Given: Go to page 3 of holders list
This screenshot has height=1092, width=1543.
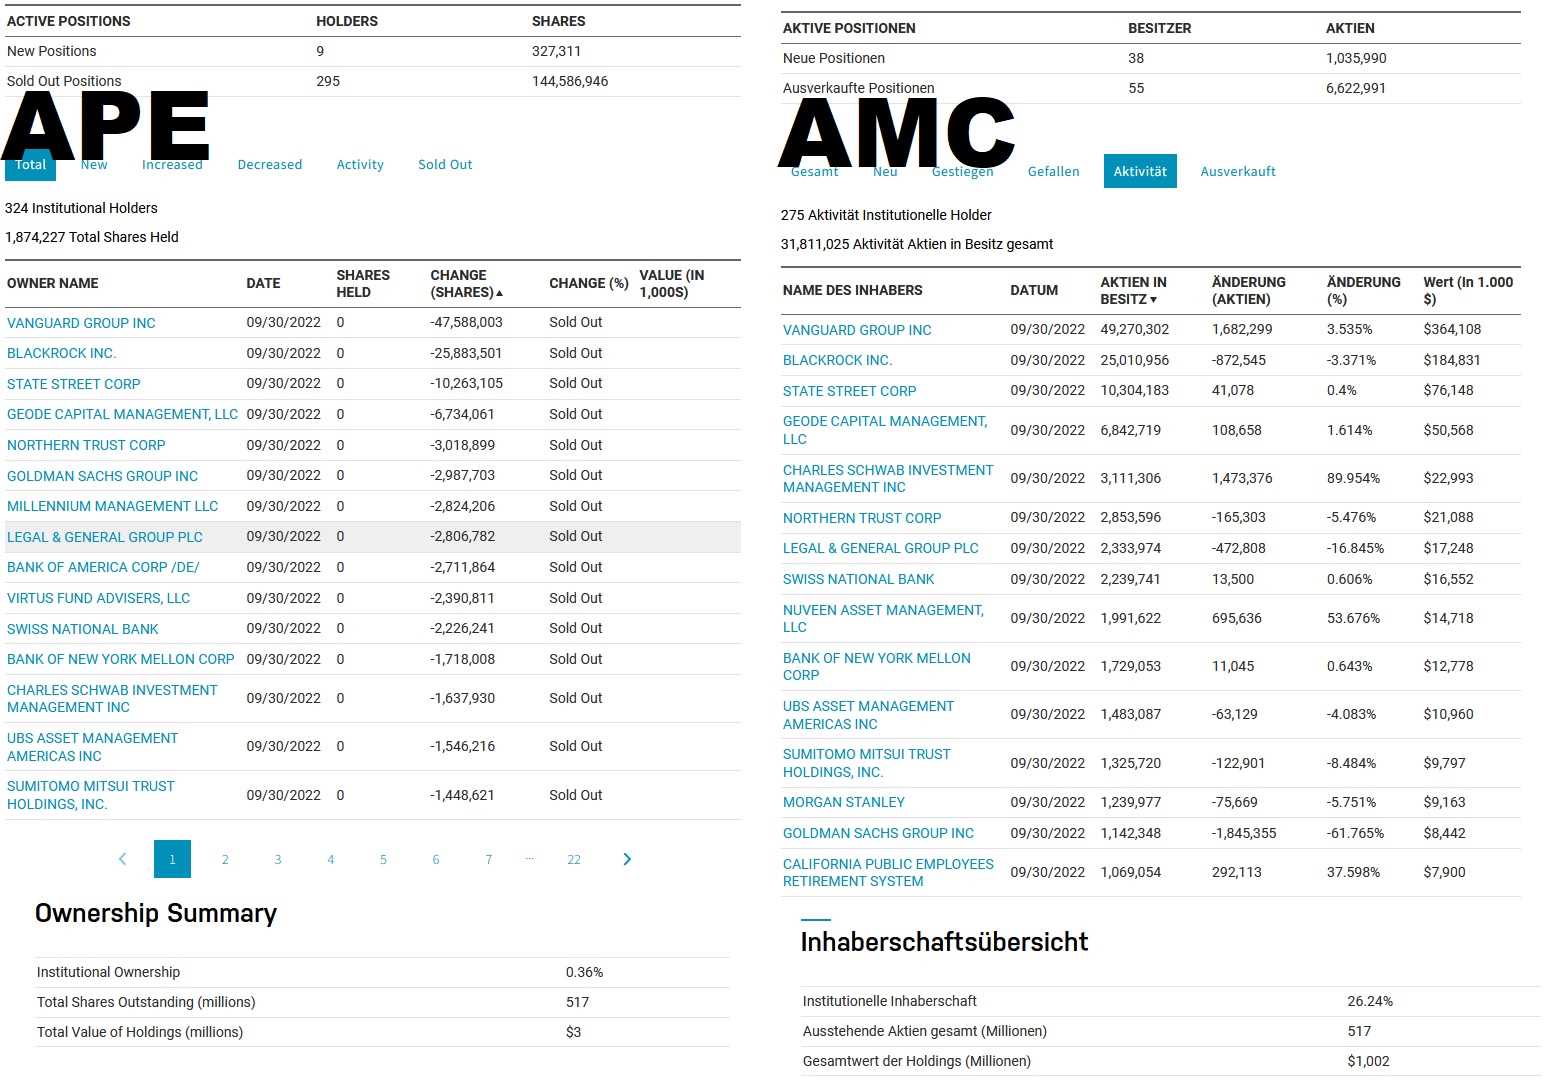Looking at the screenshot, I should [x=278, y=859].
